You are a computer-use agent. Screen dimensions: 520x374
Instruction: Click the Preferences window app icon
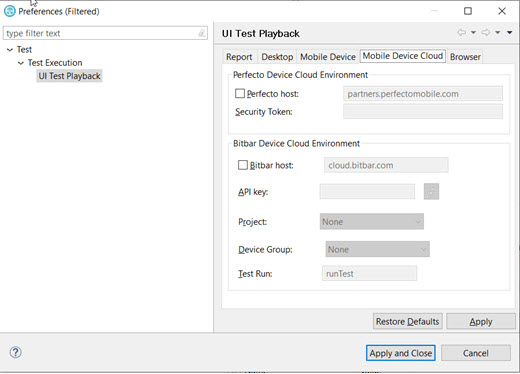(x=10, y=11)
